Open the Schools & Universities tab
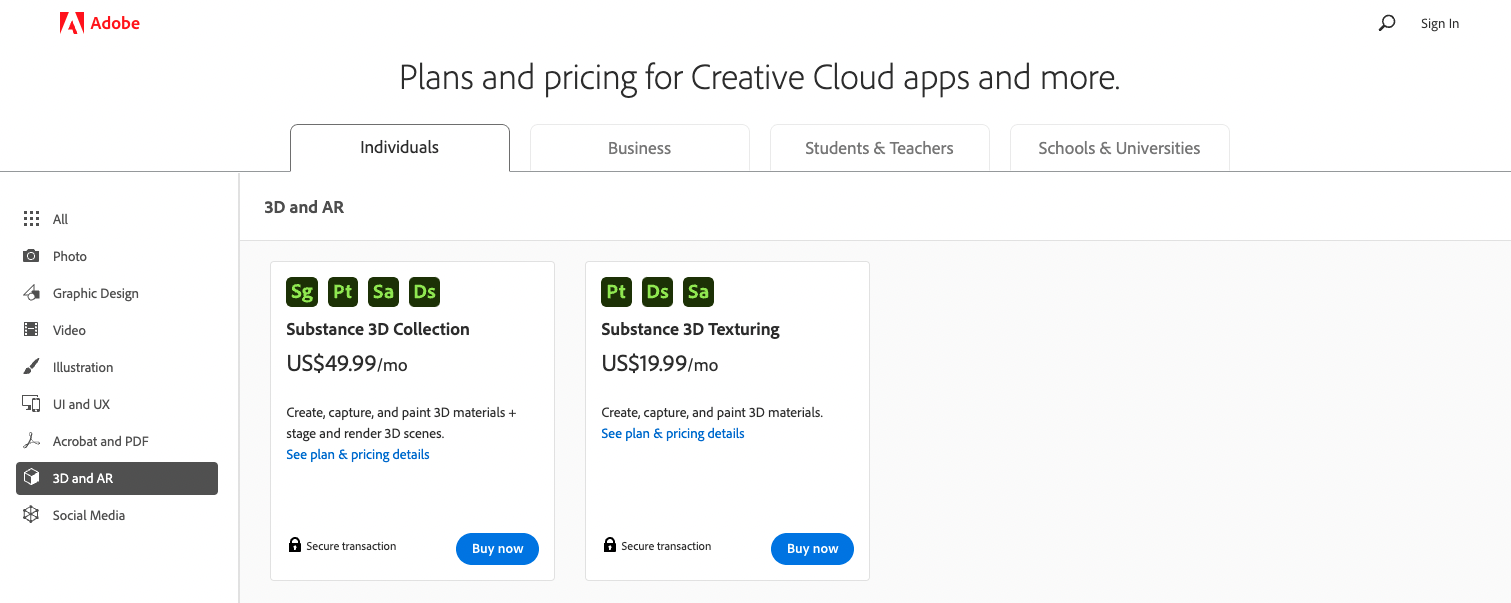Screen dimensions: 1511x603 pyautogui.click(x=1120, y=148)
